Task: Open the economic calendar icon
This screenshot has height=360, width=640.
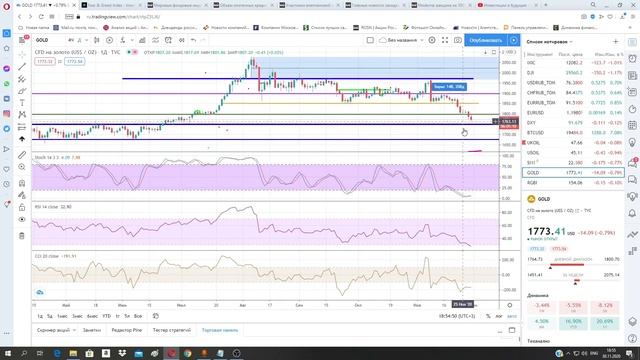Action: (632, 125)
